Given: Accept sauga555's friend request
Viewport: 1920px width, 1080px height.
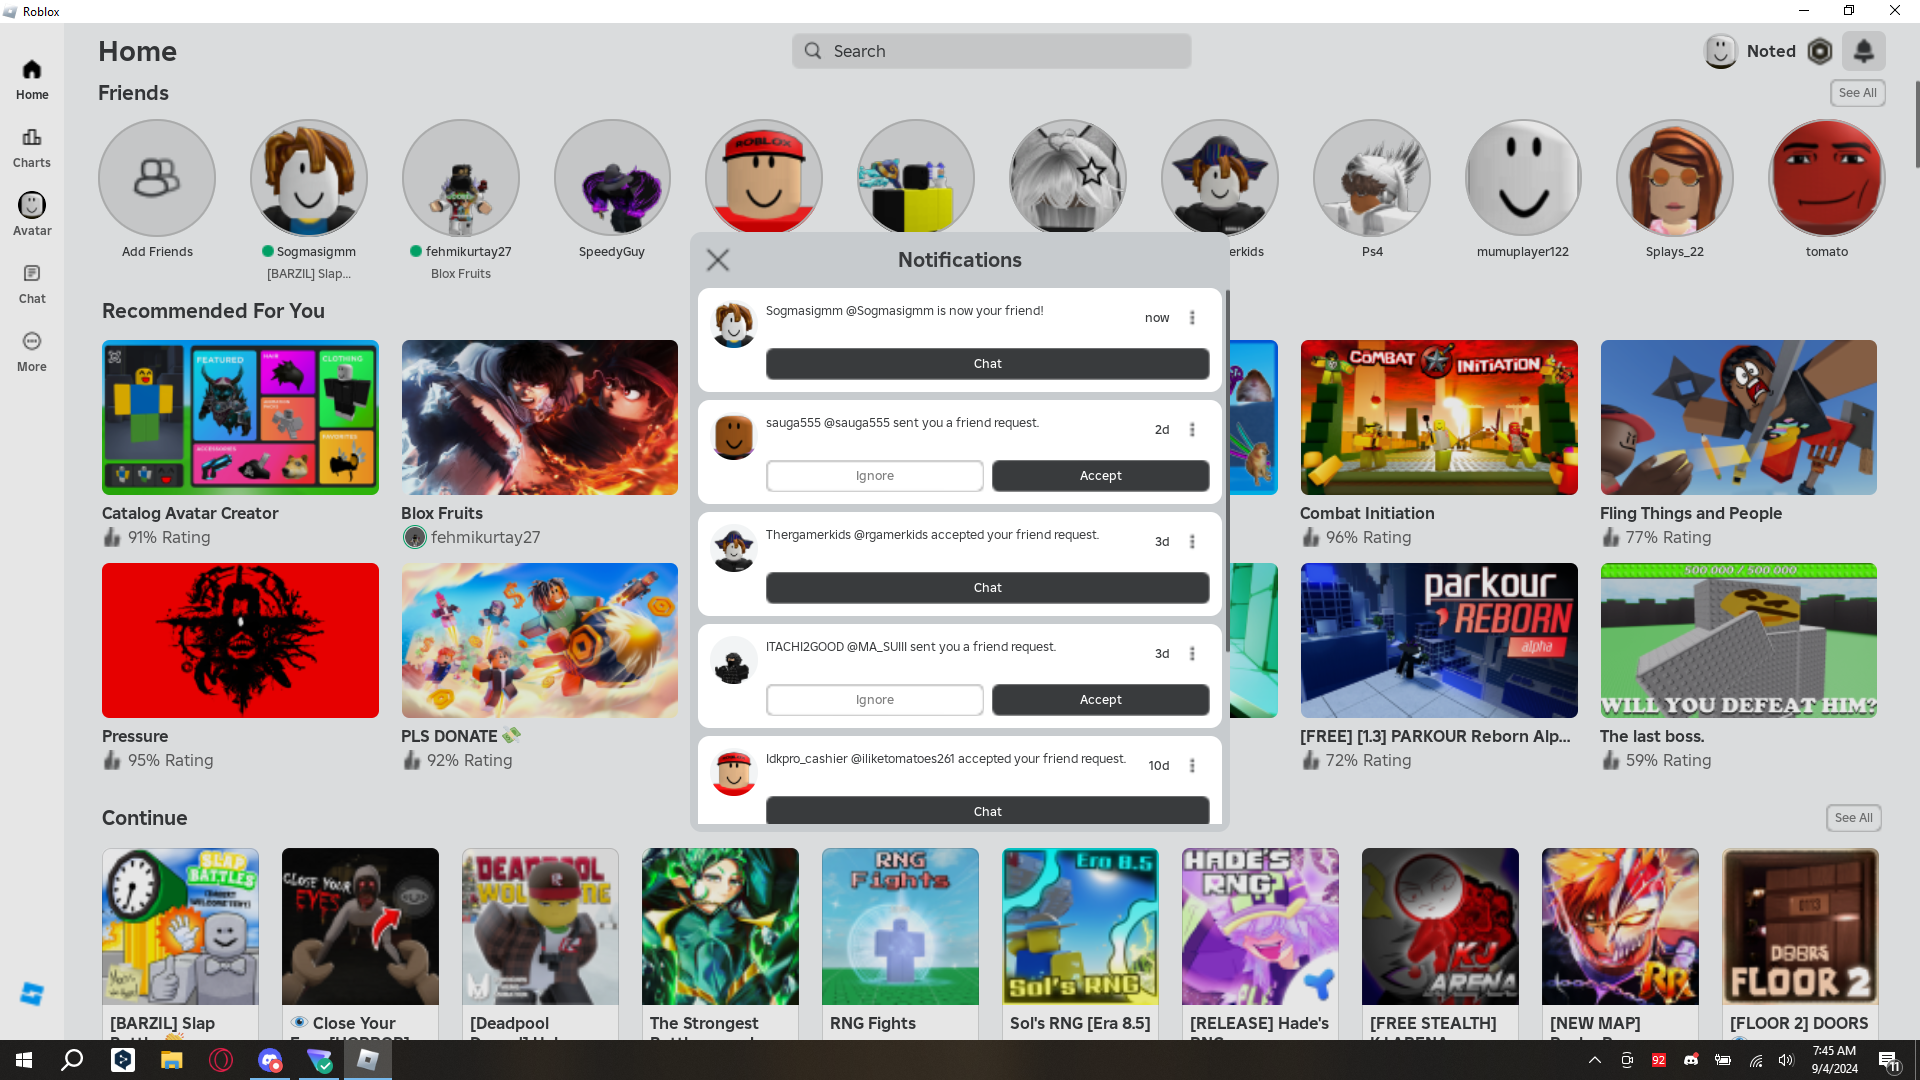Looking at the screenshot, I should (1100, 476).
